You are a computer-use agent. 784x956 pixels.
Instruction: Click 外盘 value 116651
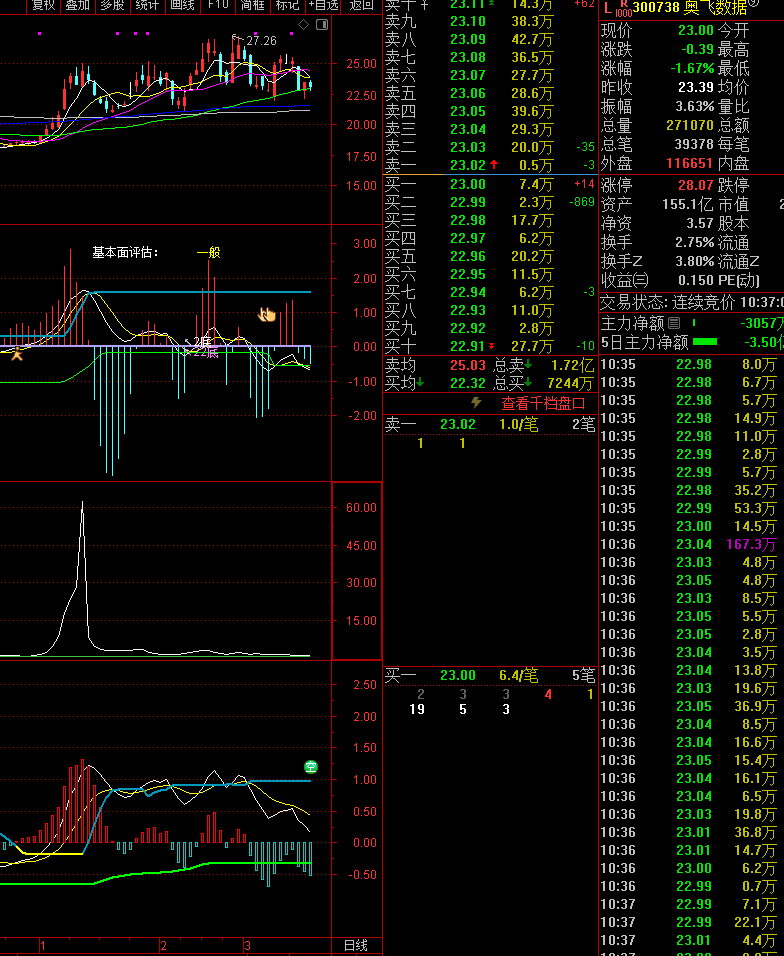click(690, 163)
